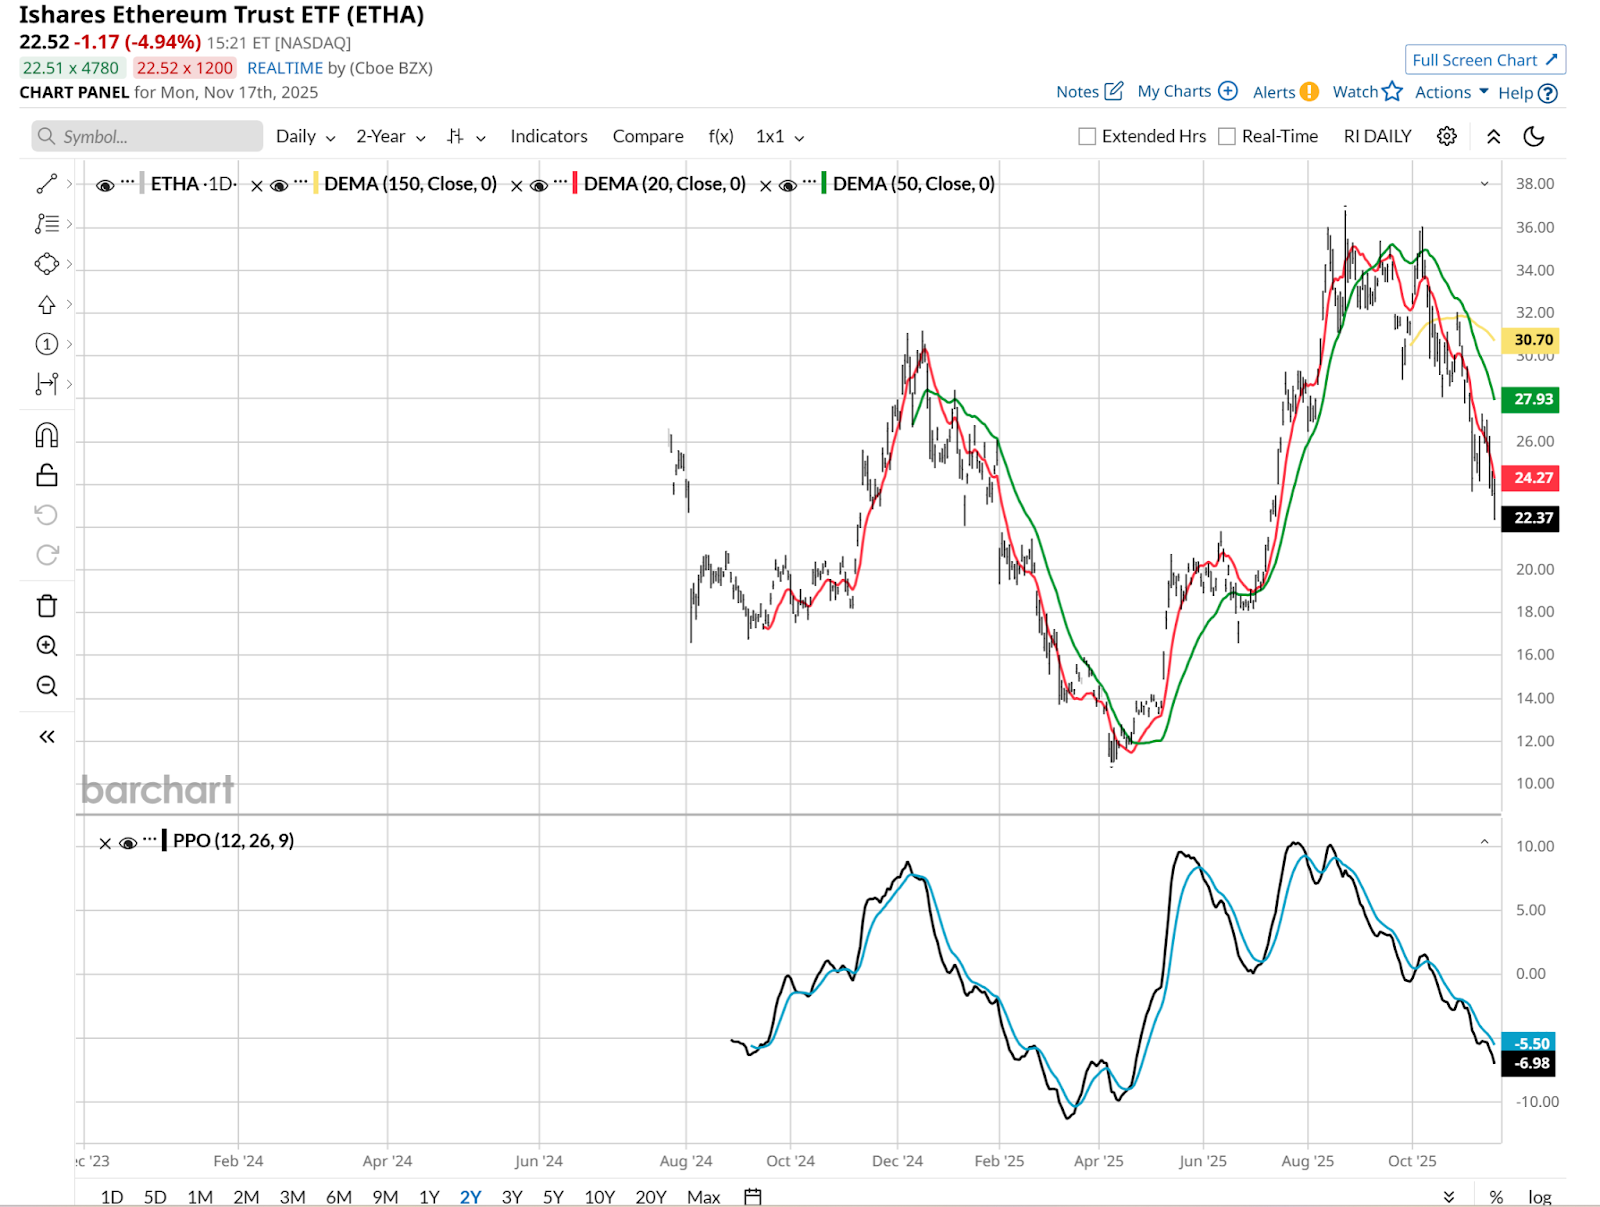This screenshot has height=1207, width=1600.
Task: Delete drawings with the trash icon
Action: click(x=47, y=606)
